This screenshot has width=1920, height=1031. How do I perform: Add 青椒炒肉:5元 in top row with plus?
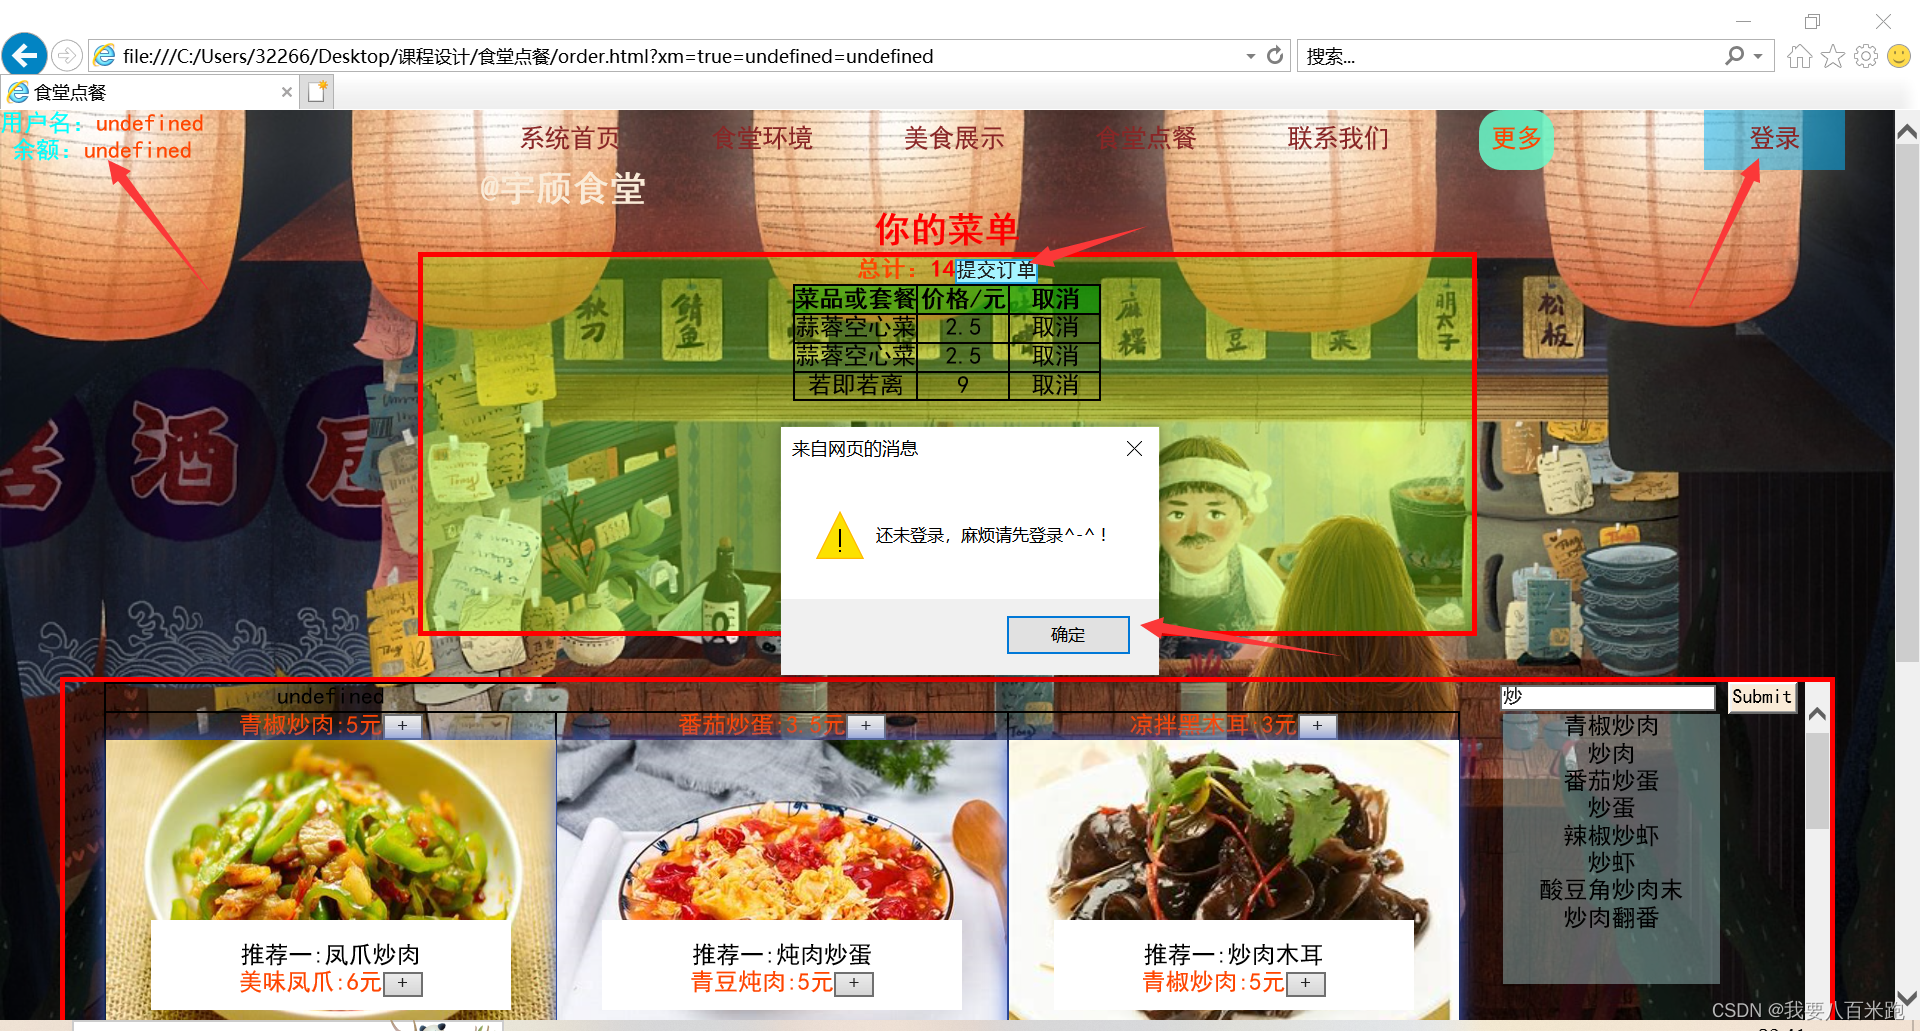pos(403,726)
